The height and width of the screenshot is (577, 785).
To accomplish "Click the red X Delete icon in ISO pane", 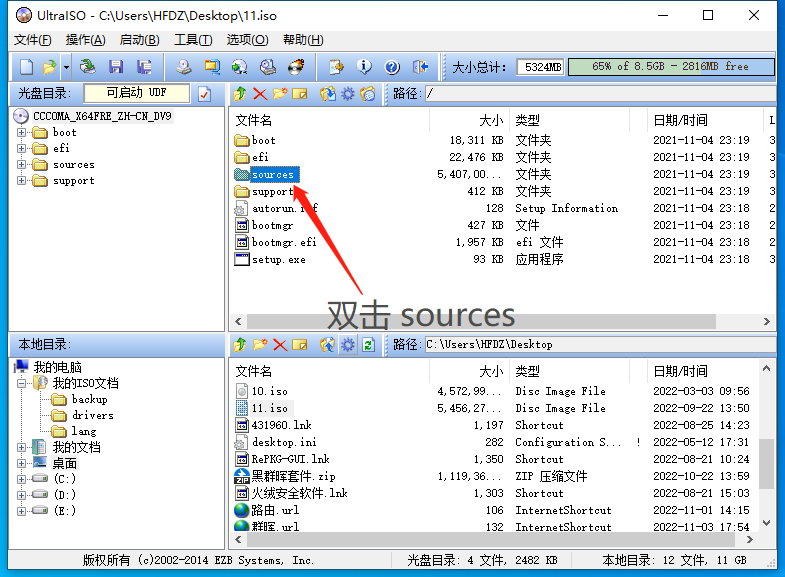I will click(x=260, y=94).
